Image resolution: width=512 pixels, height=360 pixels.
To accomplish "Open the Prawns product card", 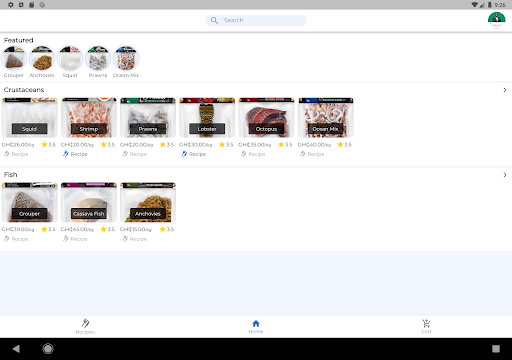I will point(148,117).
